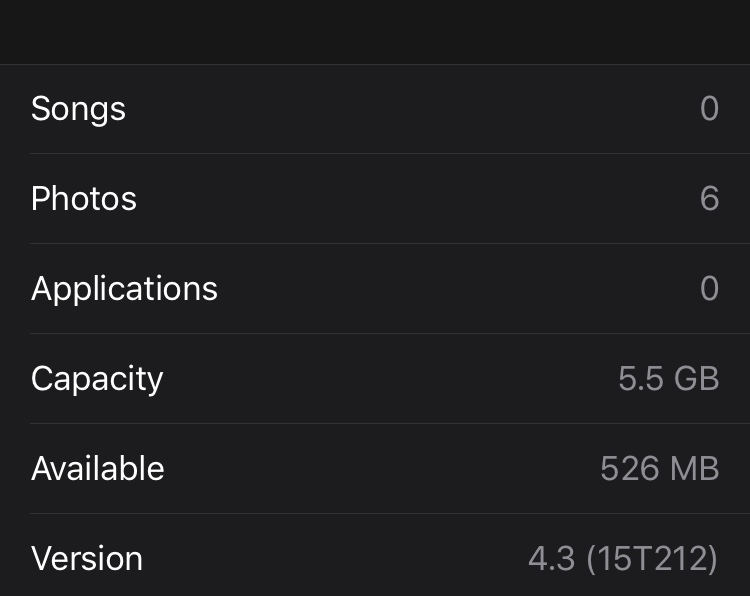Click the dark header bar above Songs
750x596 pixels.
coord(375,32)
